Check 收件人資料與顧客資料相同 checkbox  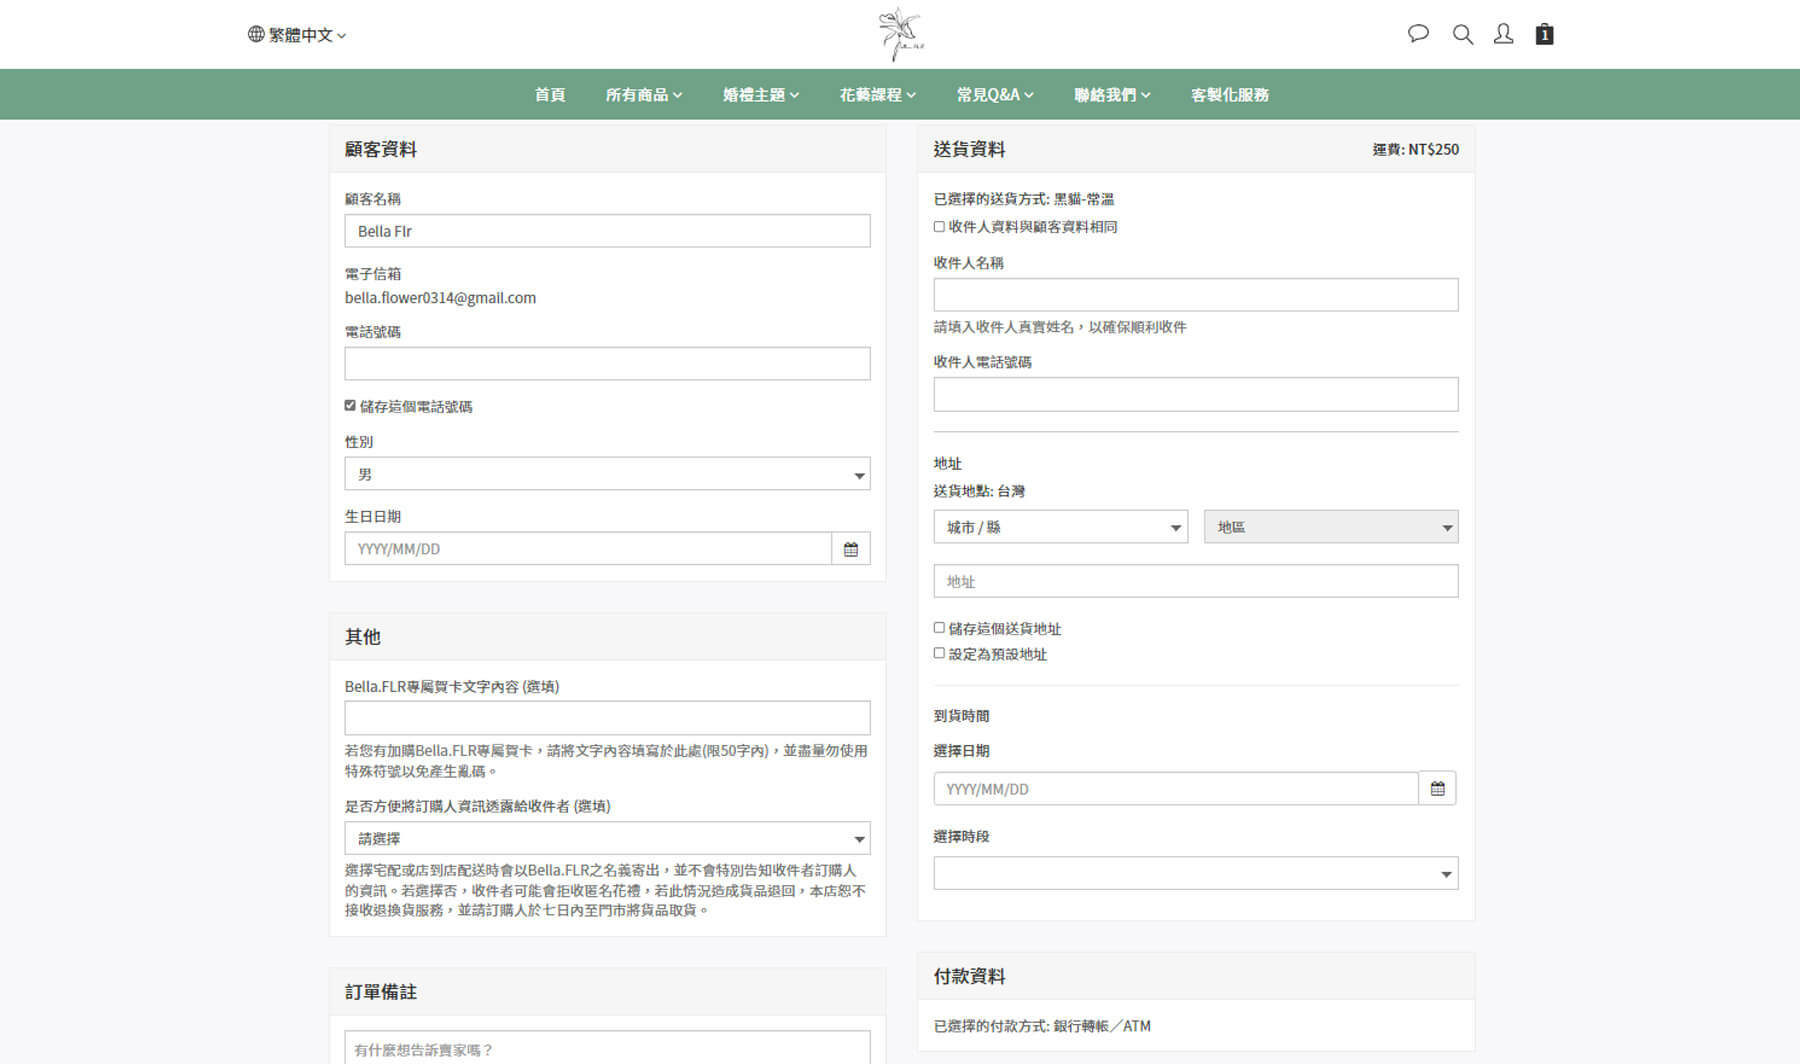tap(939, 227)
